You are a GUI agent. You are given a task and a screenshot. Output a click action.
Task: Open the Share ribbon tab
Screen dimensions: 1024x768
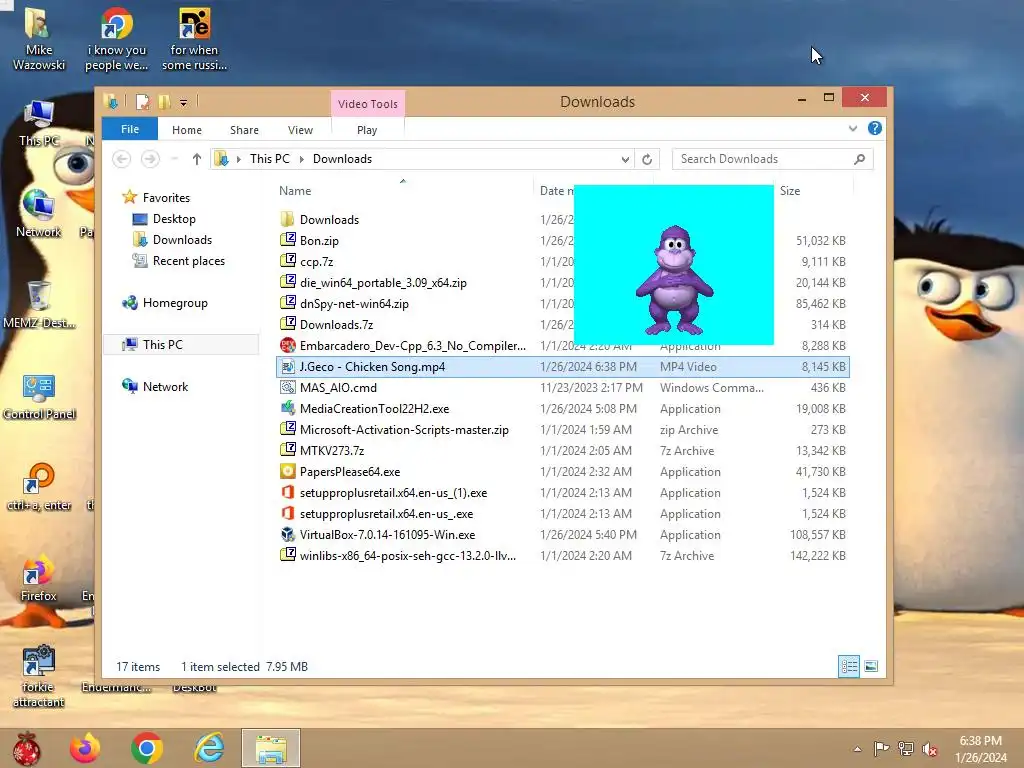tap(244, 130)
